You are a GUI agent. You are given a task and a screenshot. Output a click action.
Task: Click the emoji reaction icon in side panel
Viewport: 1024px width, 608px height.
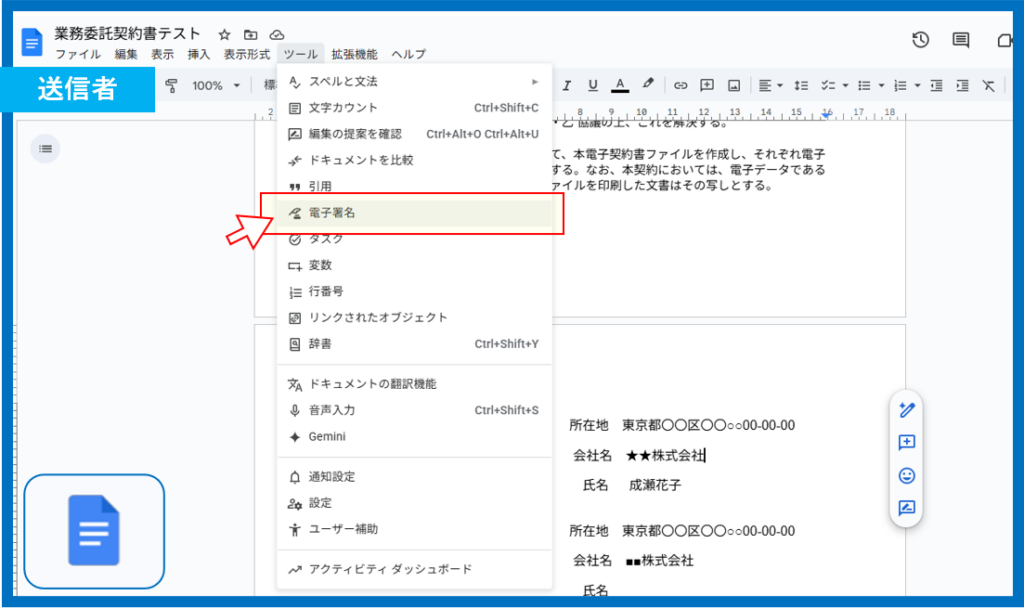pyautogui.click(x=907, y=475)
